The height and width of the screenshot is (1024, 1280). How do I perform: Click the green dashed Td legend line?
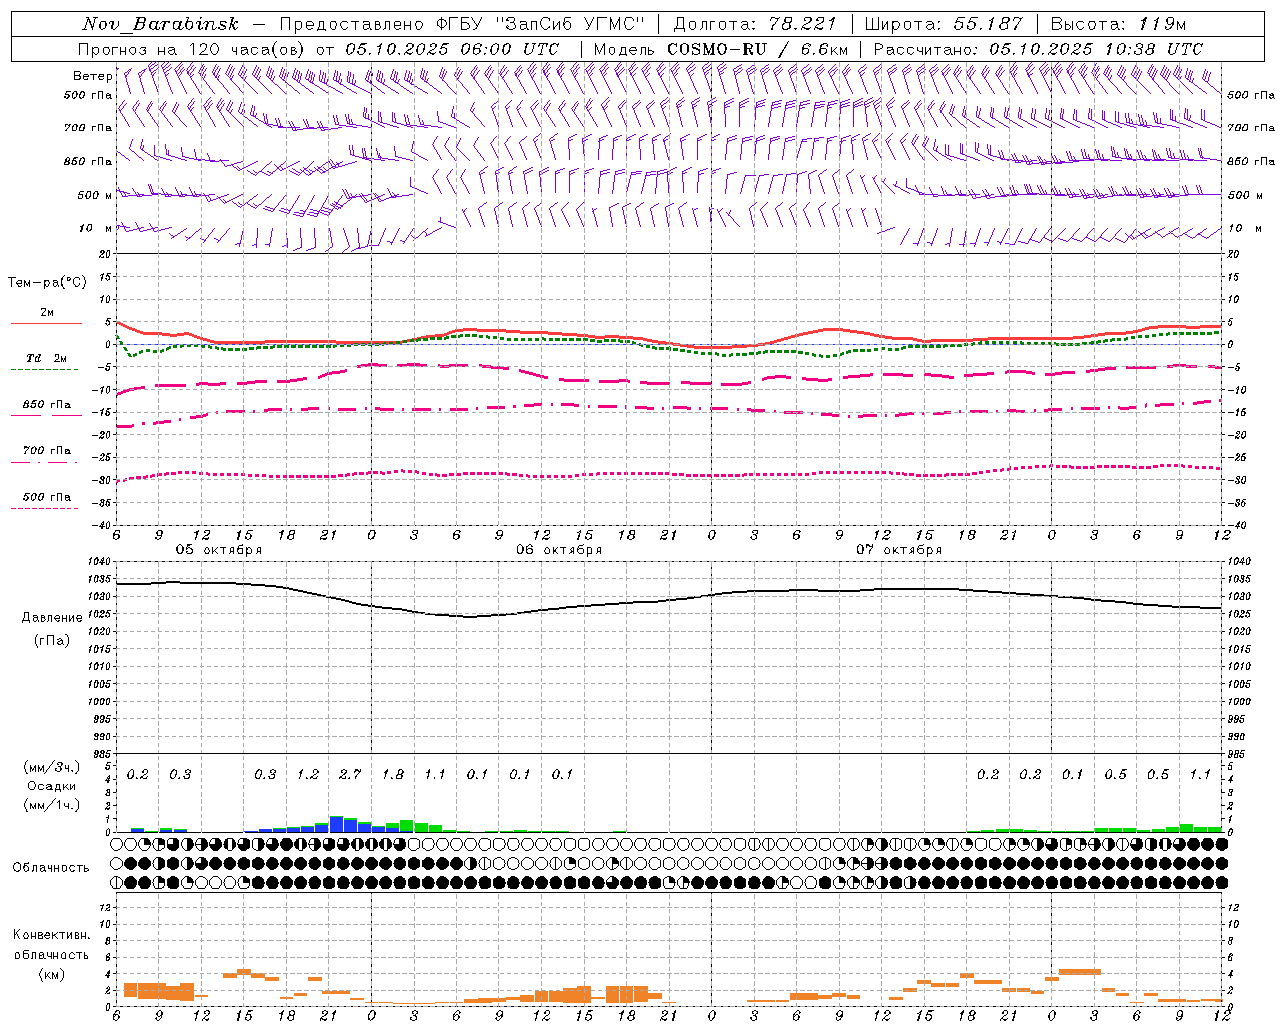click(x=44, y=369)
